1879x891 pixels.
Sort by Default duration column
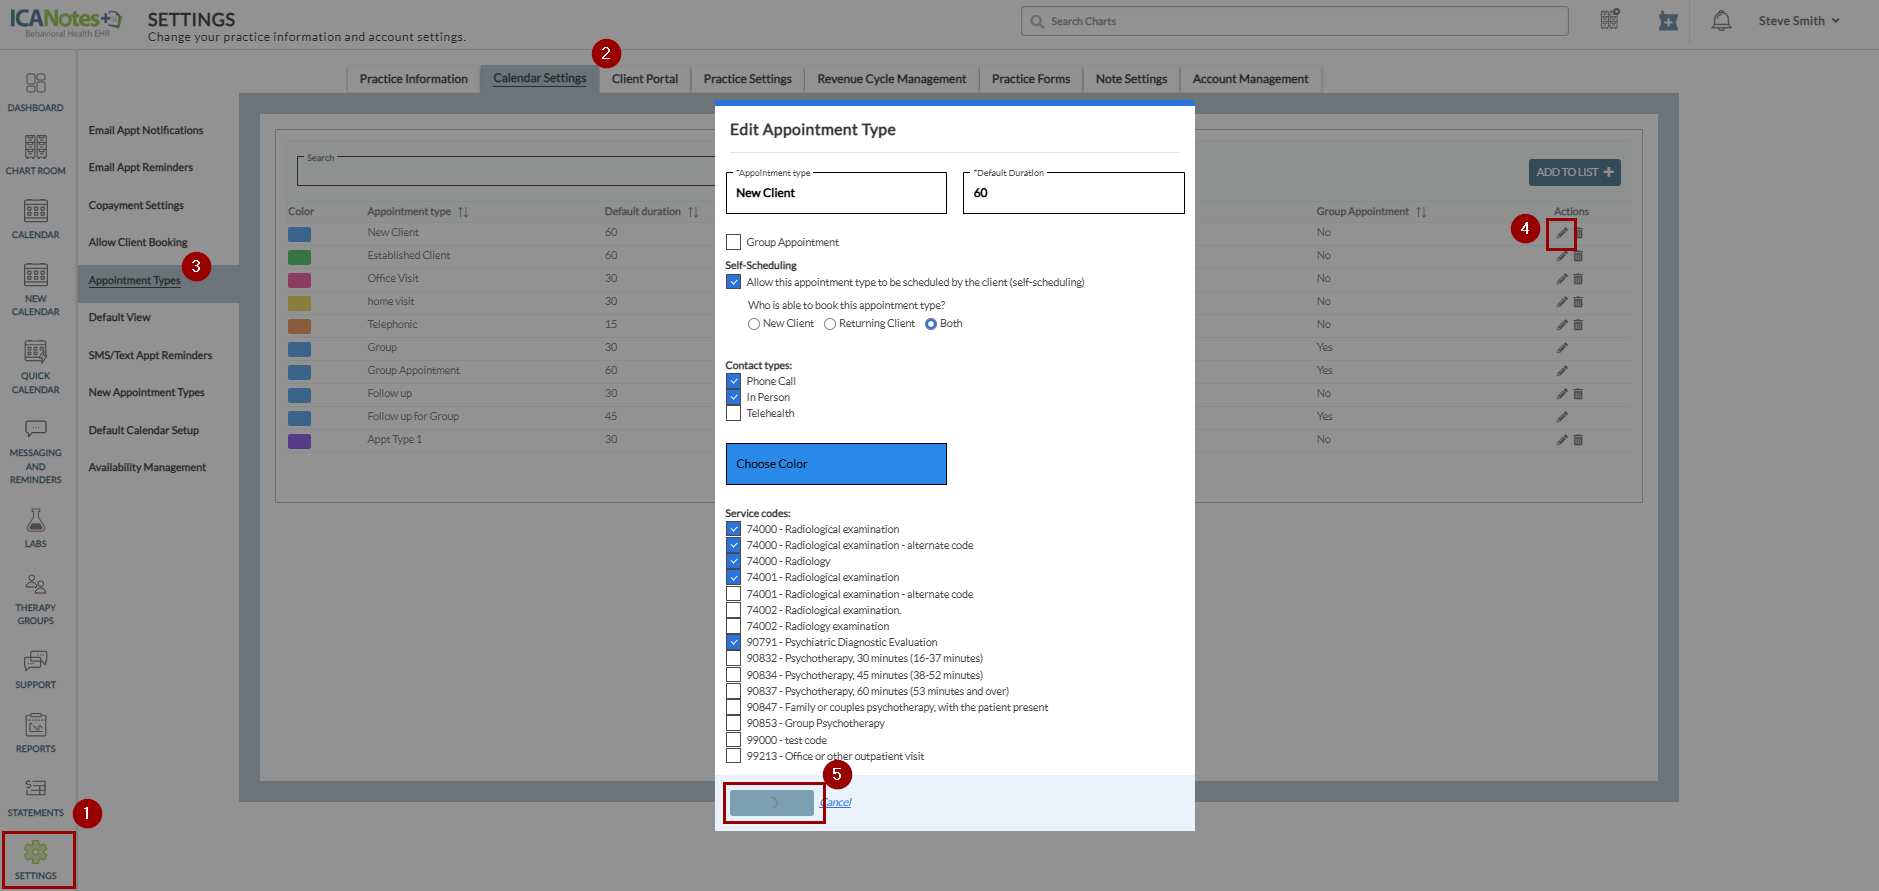tap(693, 212)
